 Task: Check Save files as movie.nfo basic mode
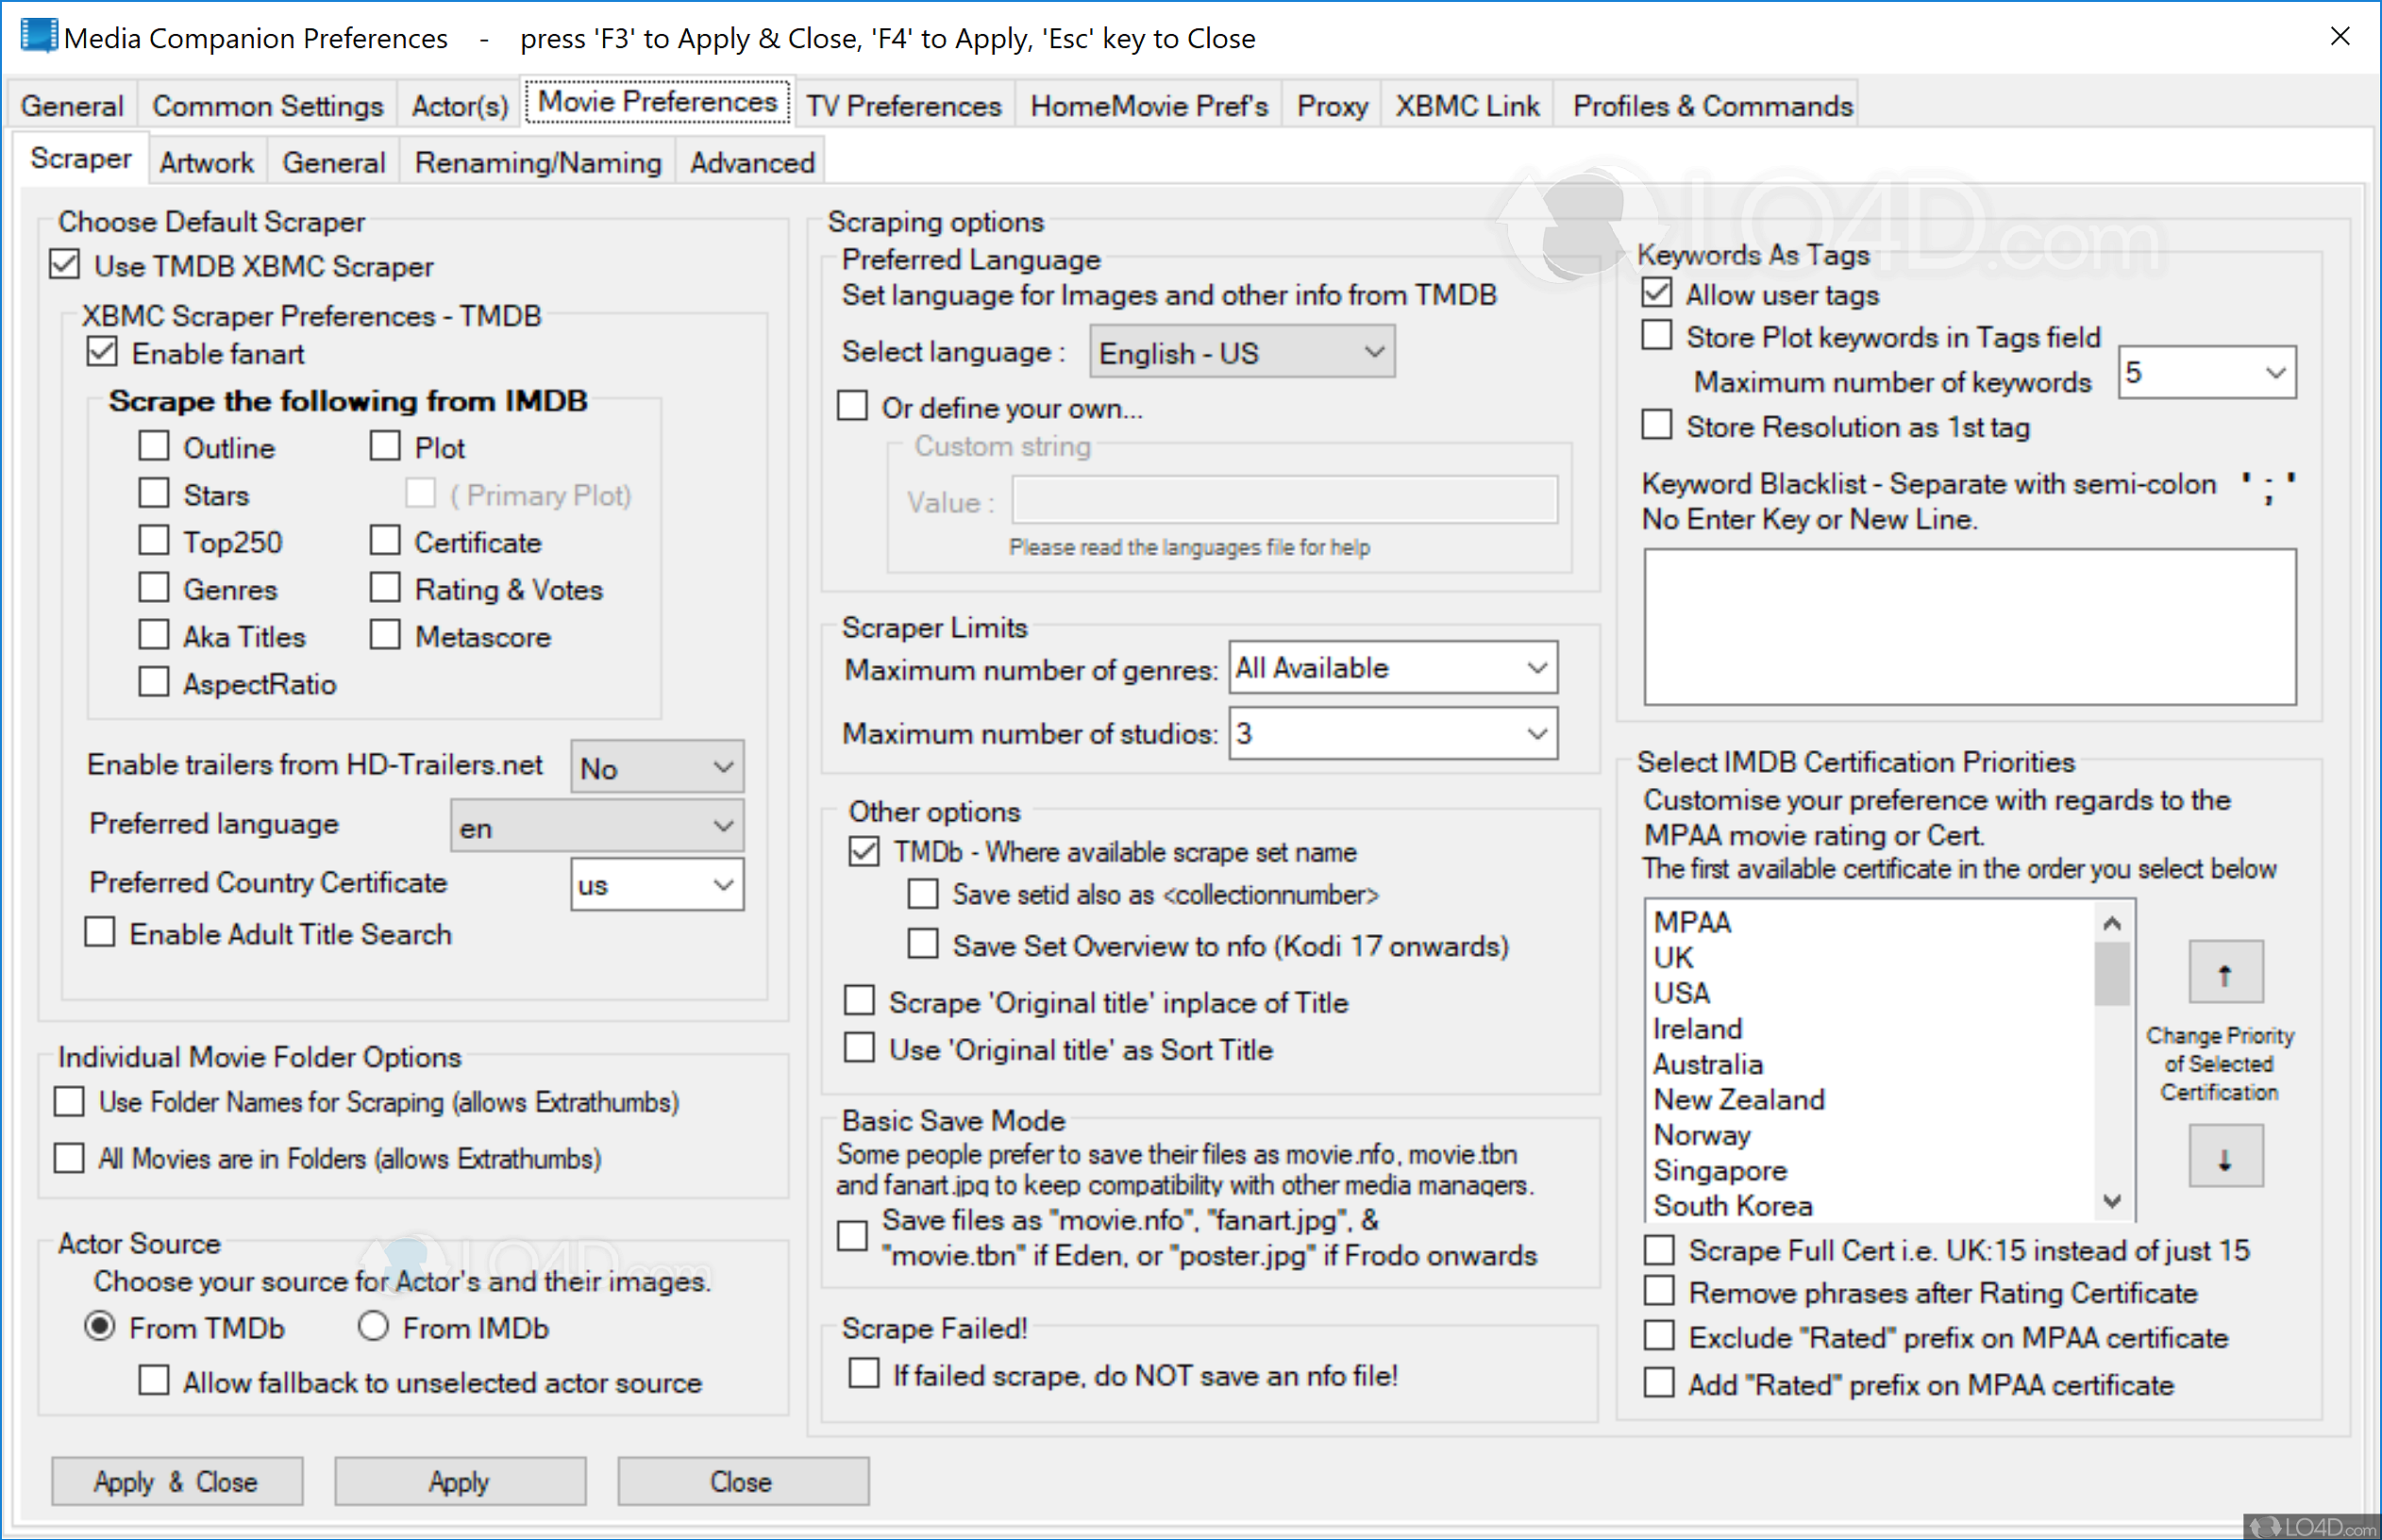[x=852, y=1236]
